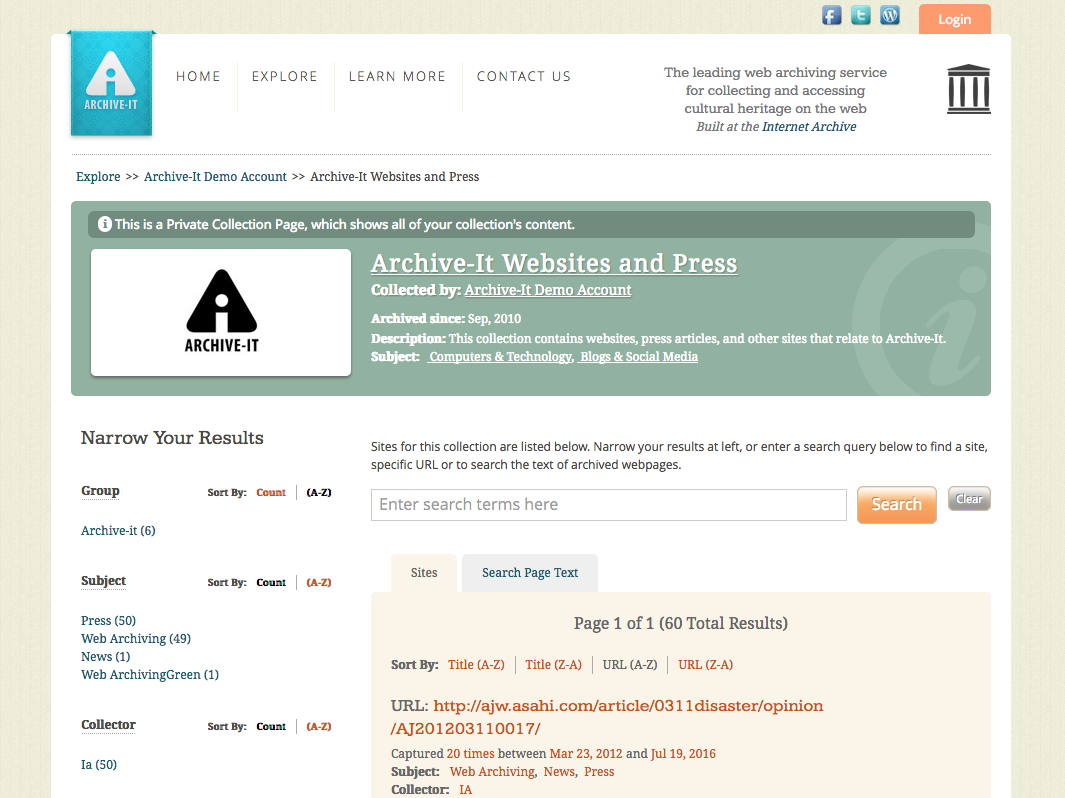
Task: Sort results by Title (Z-A)
Action: click(553, 665)
